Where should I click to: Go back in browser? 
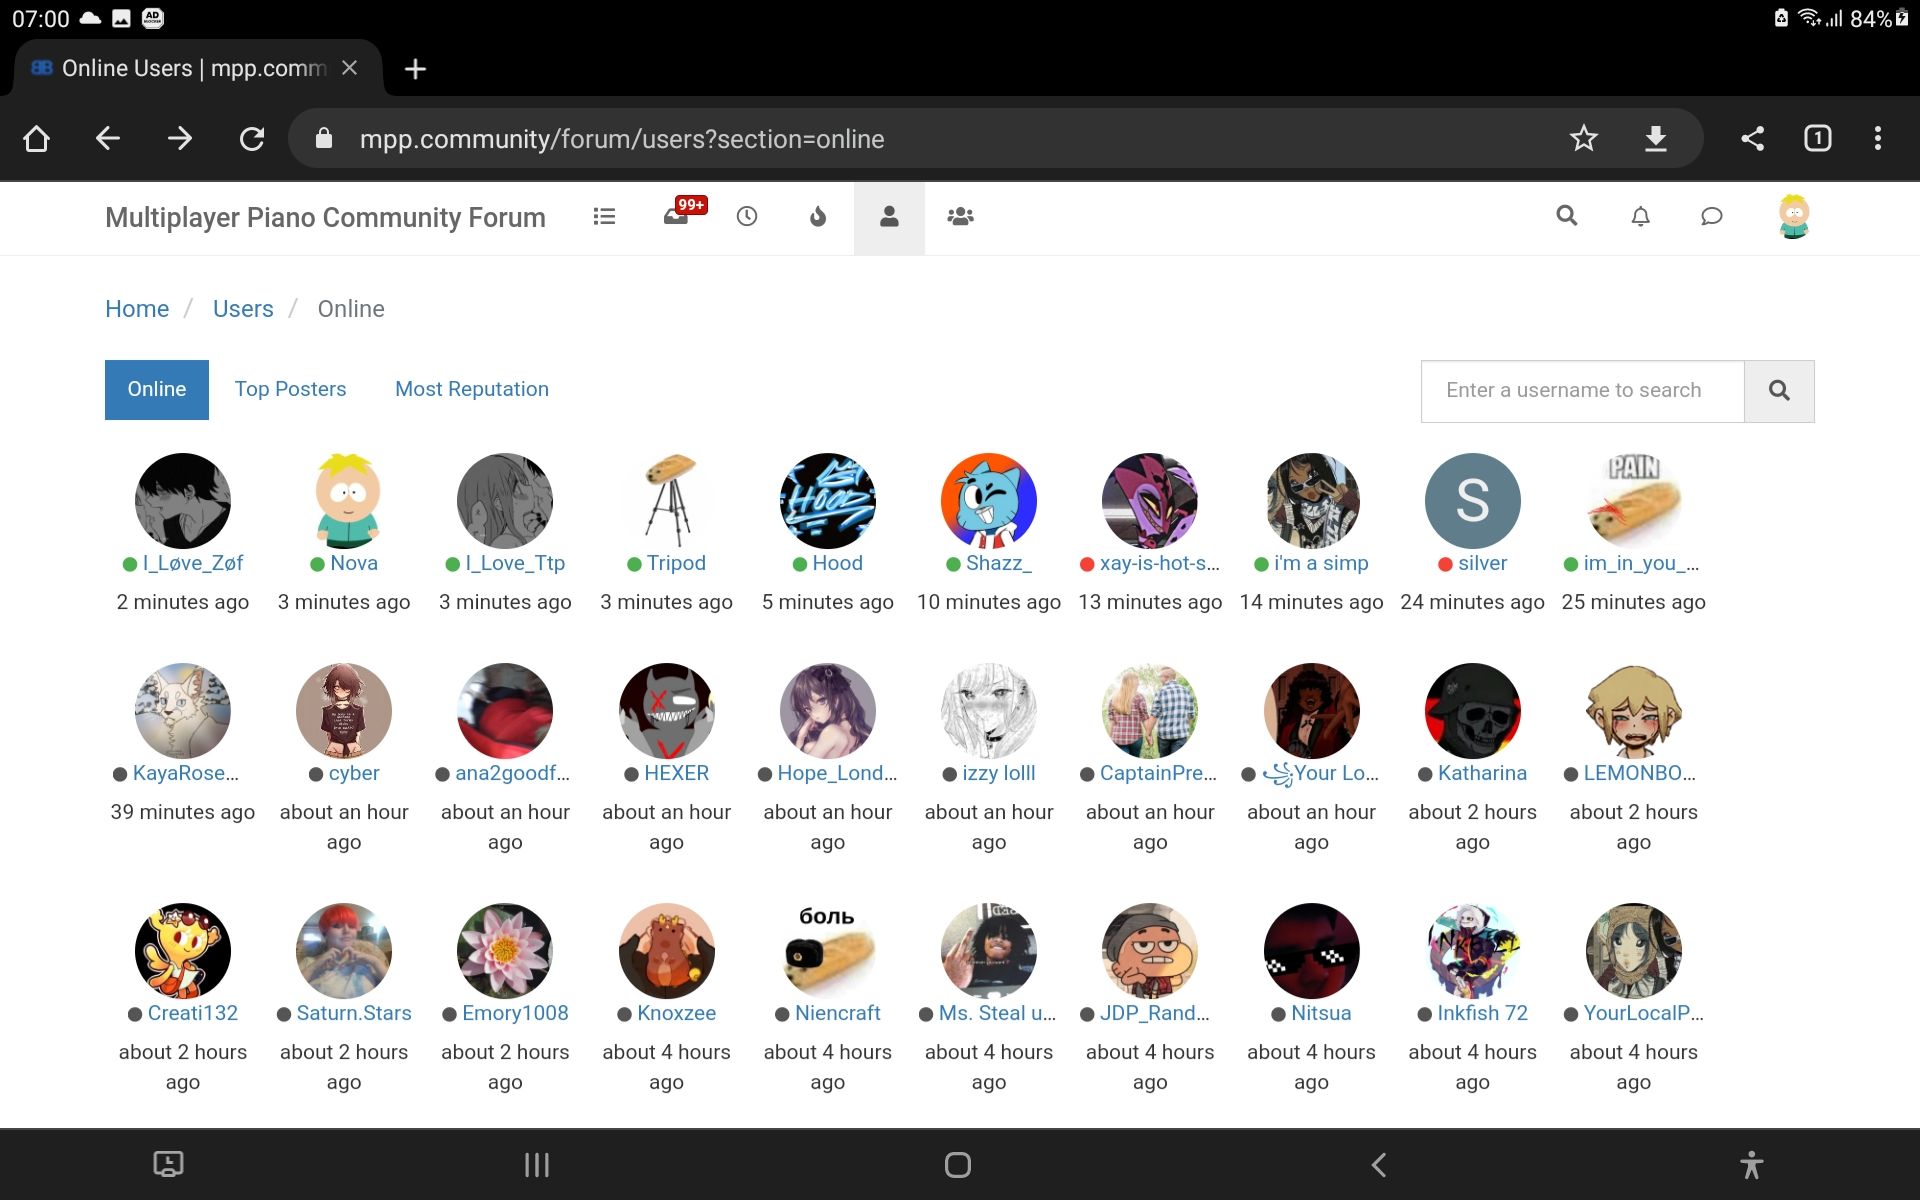pyautogui.click(x=108, y=138)
